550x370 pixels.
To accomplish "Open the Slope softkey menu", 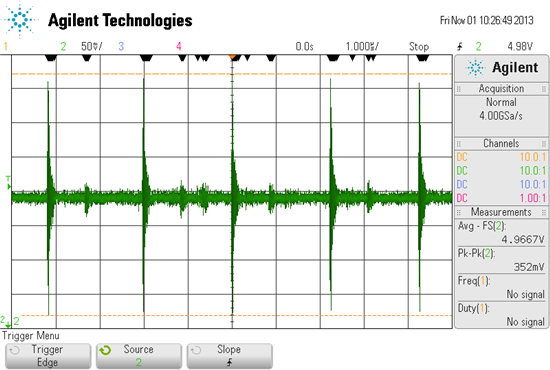I will [229, 356].
